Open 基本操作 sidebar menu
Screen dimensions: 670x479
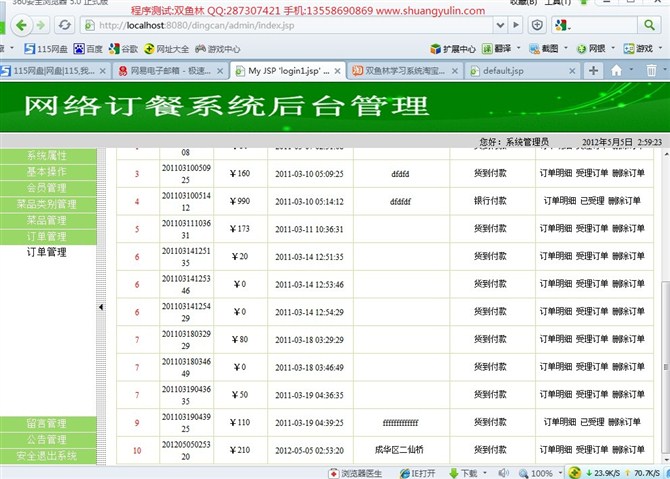48,172
